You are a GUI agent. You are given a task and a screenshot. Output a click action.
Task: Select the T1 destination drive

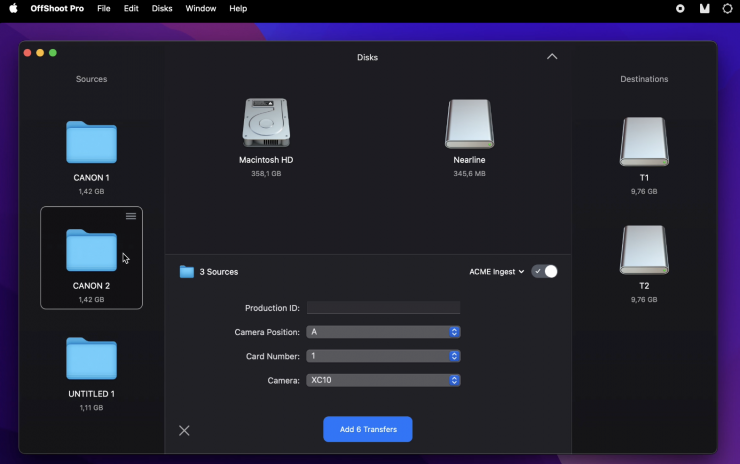click(x=644, y=142)
